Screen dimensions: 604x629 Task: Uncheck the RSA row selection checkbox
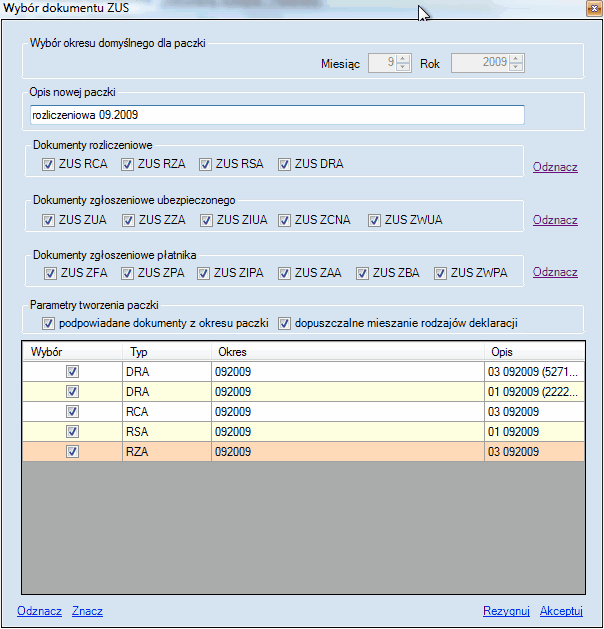(73, 432)
